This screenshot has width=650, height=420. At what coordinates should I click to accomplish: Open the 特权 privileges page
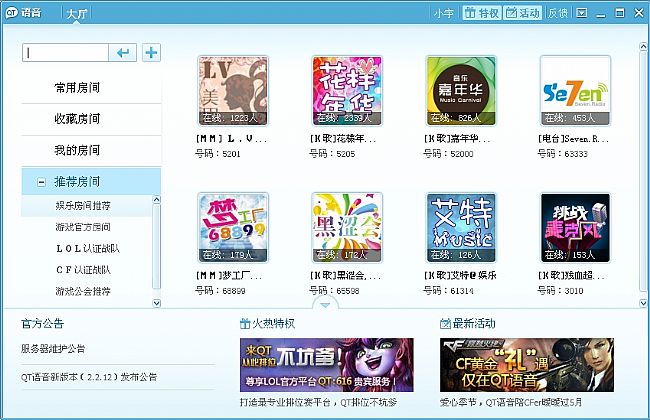[481, 13]
